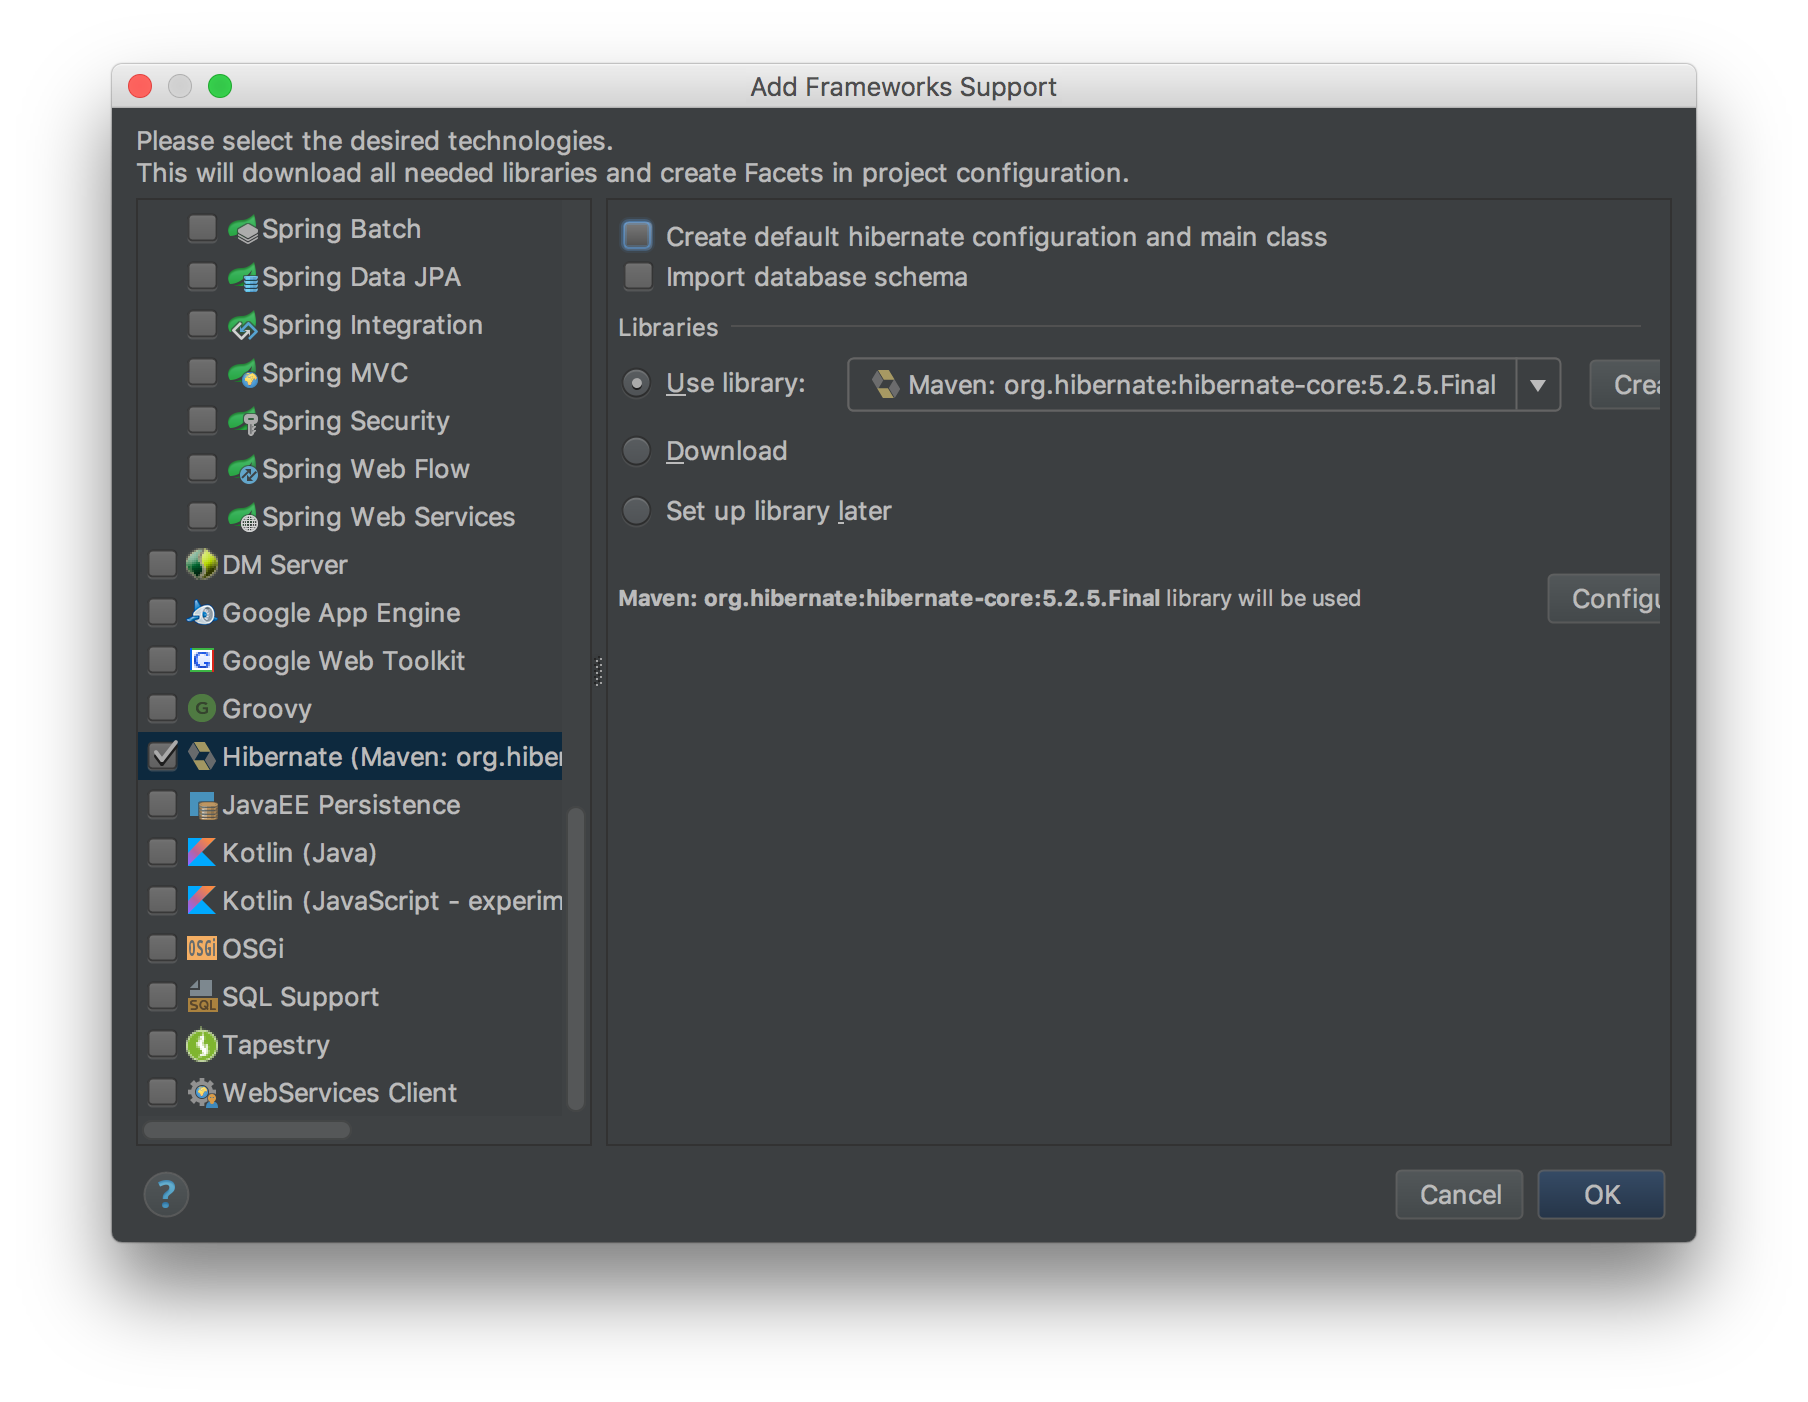Click the Spring Integration icon
Image resolution: width=1808 pixels, height=1402 pixels.
point(243,326)
